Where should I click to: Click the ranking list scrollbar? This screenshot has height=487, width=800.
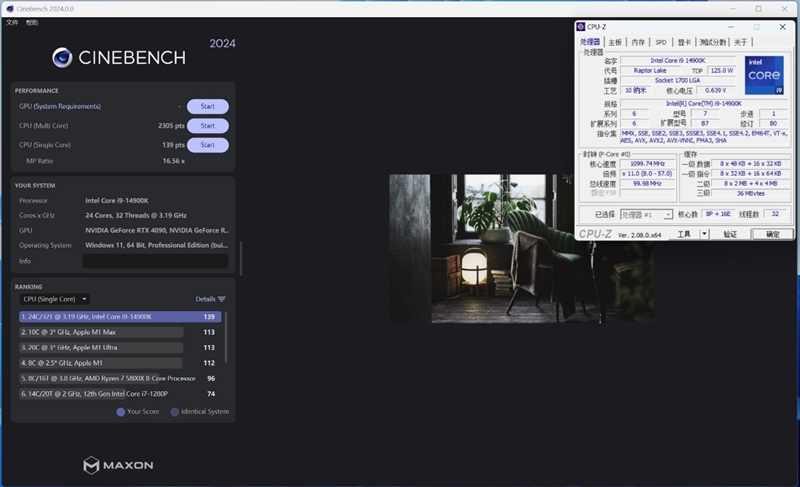coord(226,337)
